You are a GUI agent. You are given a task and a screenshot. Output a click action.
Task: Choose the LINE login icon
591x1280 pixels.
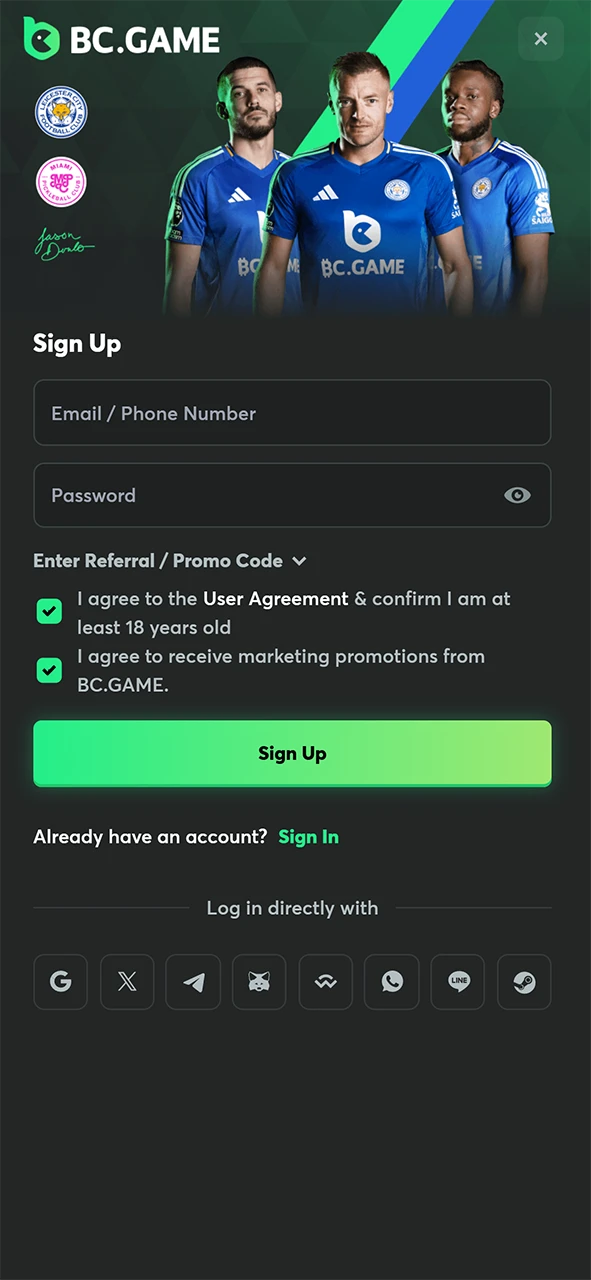pos(457,982)
